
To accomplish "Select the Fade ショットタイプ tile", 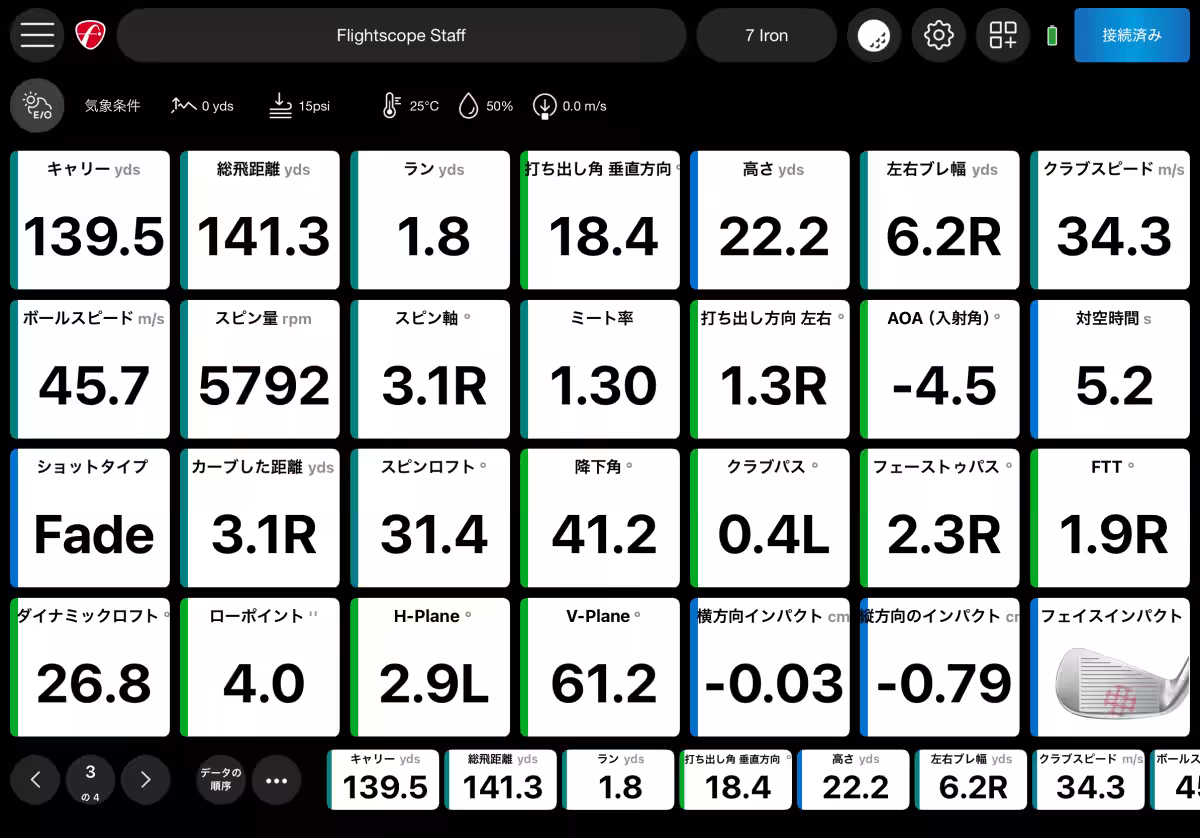I will (x=94, y=518).
